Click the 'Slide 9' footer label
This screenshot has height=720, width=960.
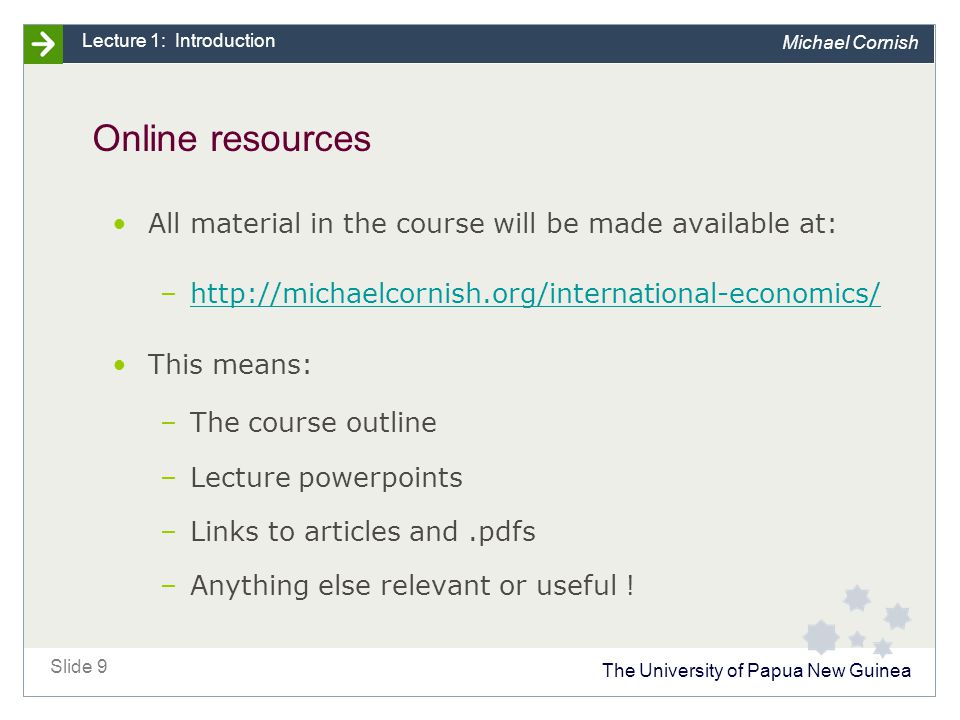[x=78, y=666]
